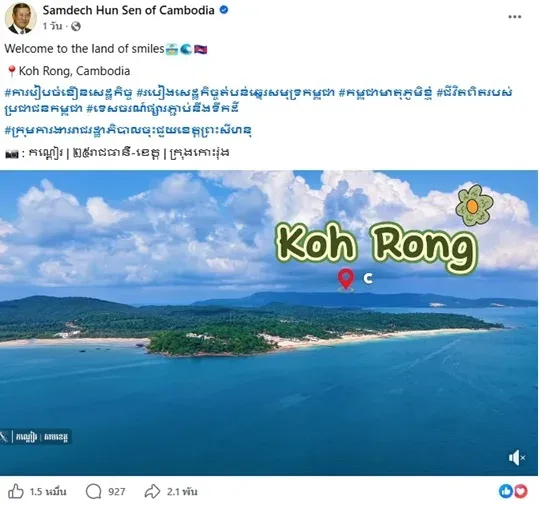This screenshot has height=505, width=539.
Task: Click Koh Rong title overlay in video
Action: point(377,246)
